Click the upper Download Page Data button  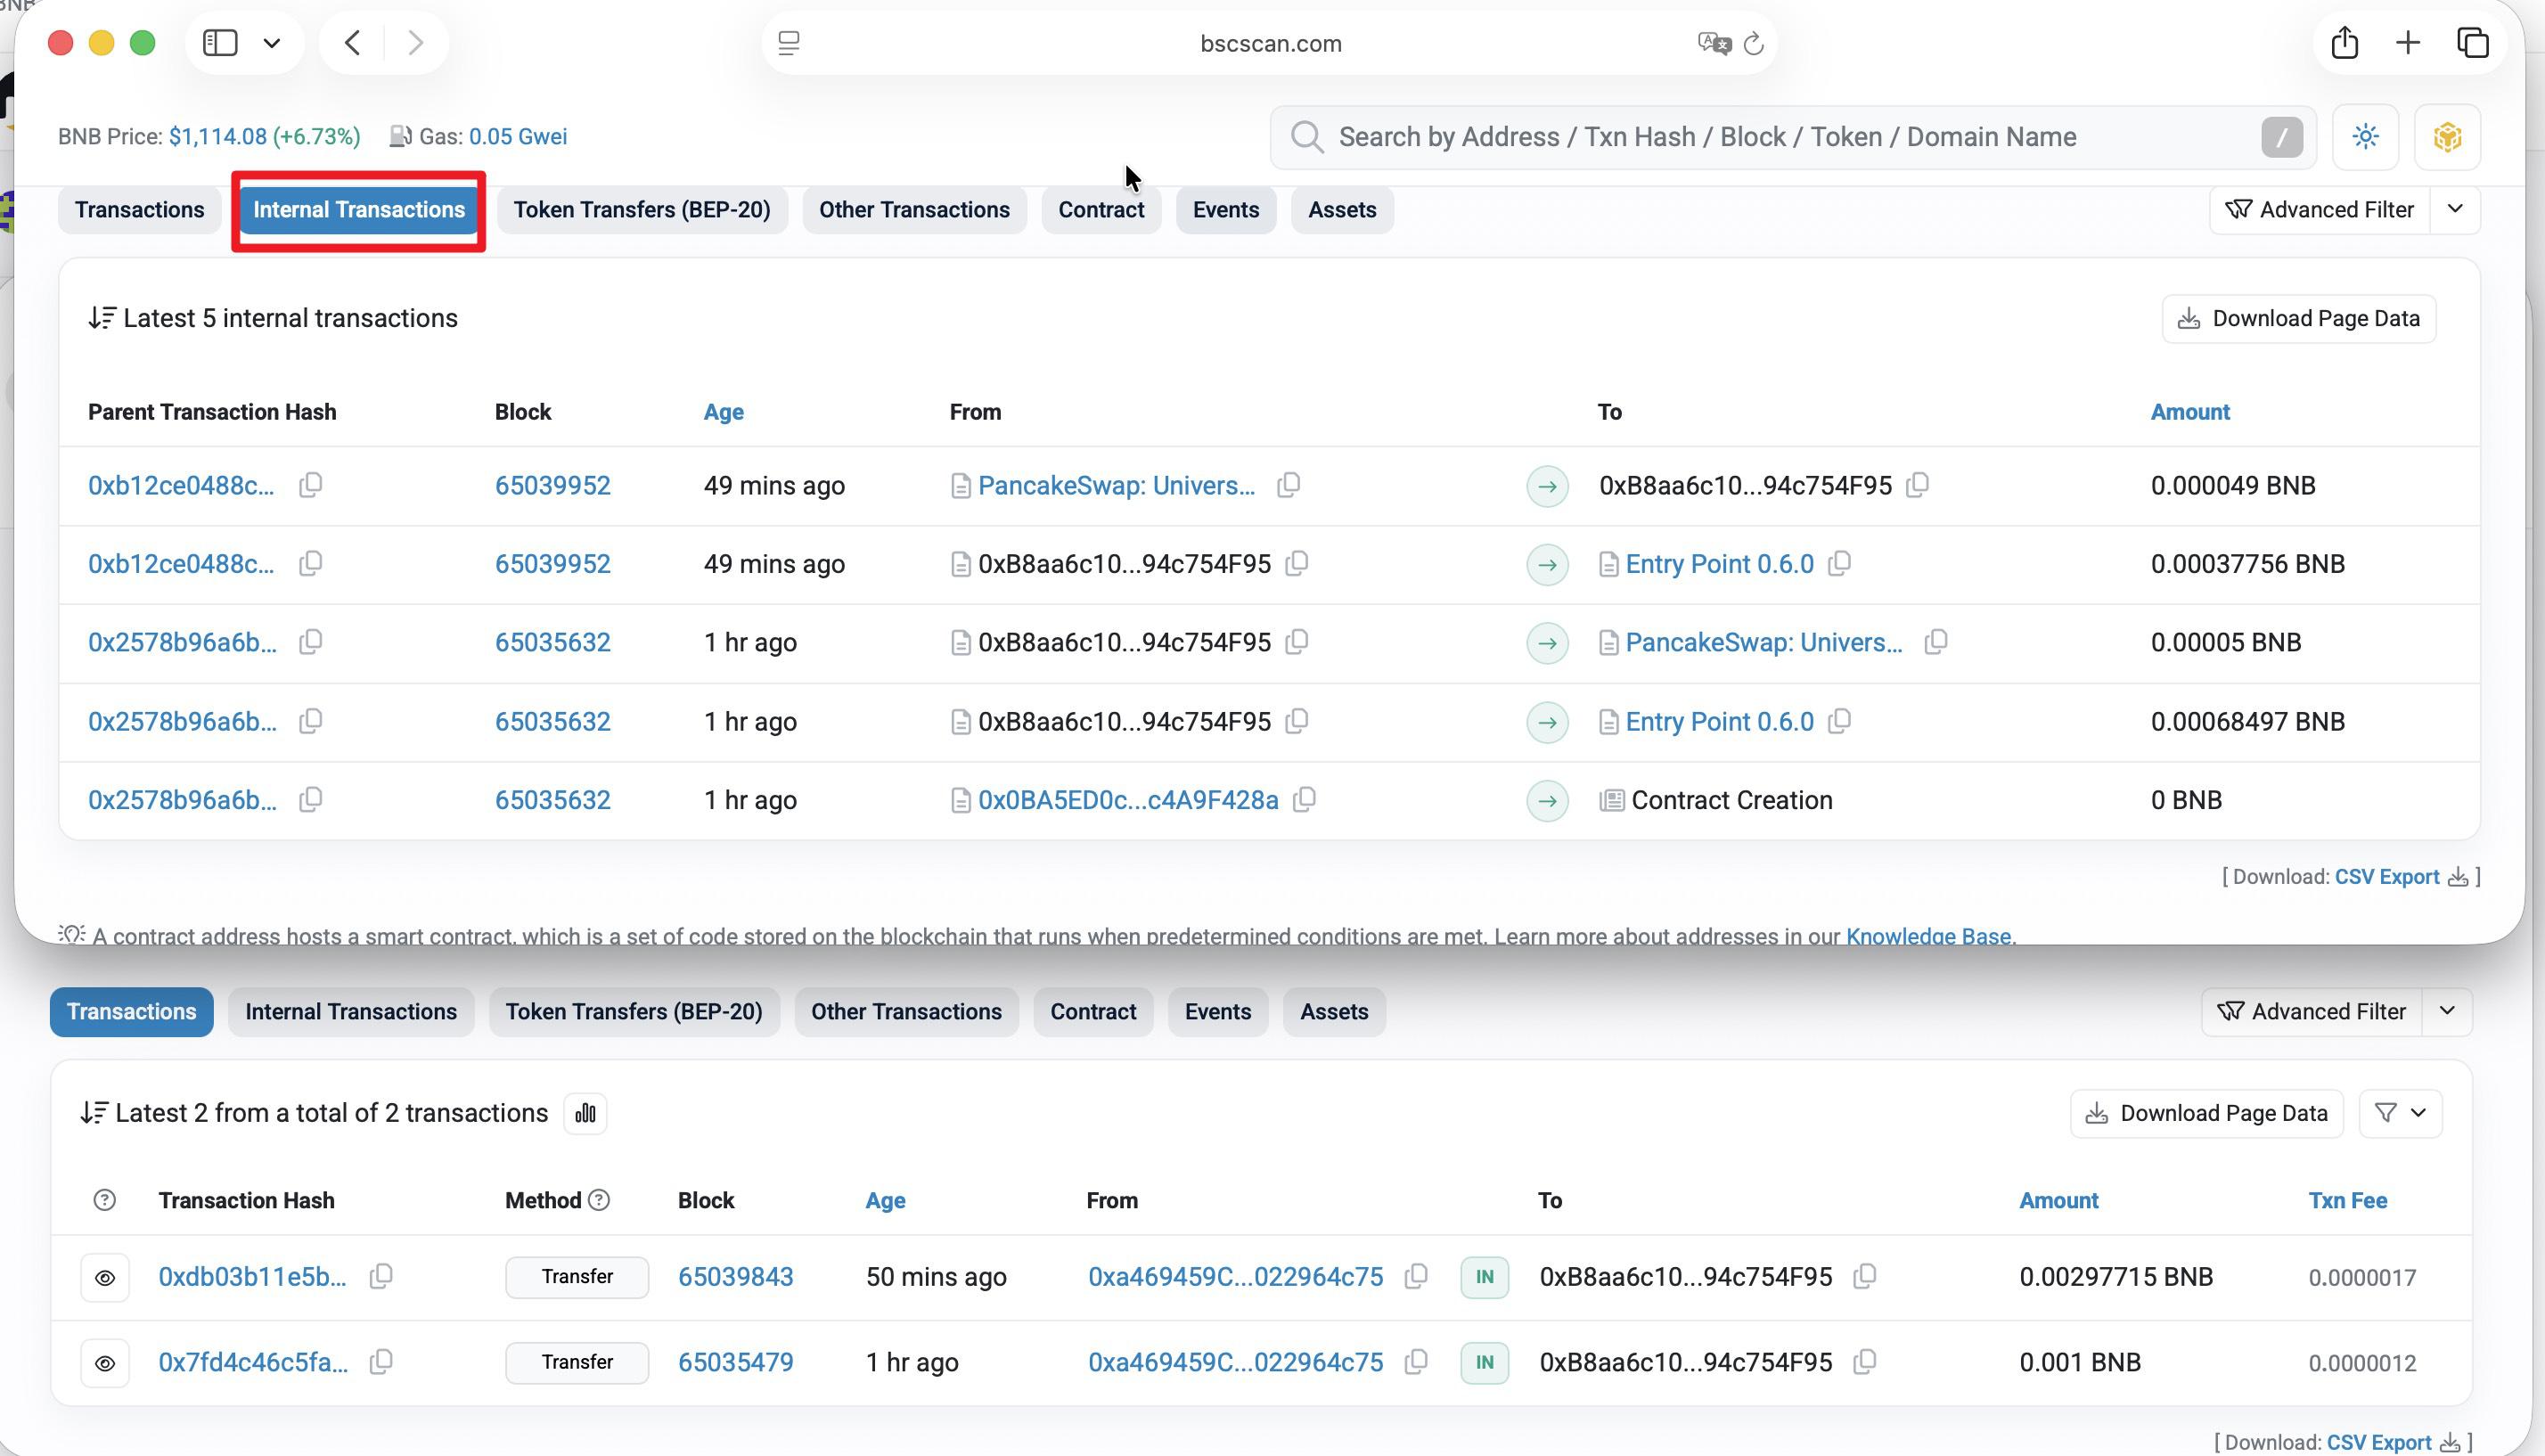click(x=2298, y=318)
